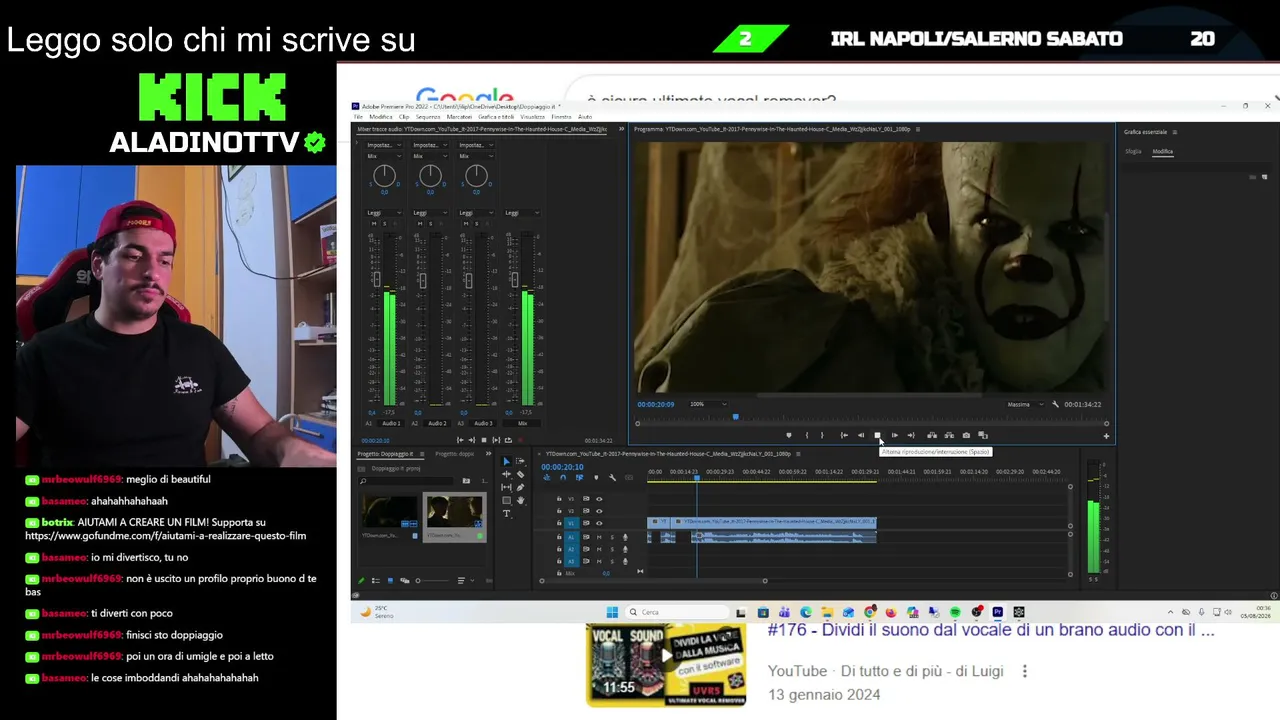The height and width of the screenshot is (720, 1280).
Task: Open the File menu
Action: point(358,117)
